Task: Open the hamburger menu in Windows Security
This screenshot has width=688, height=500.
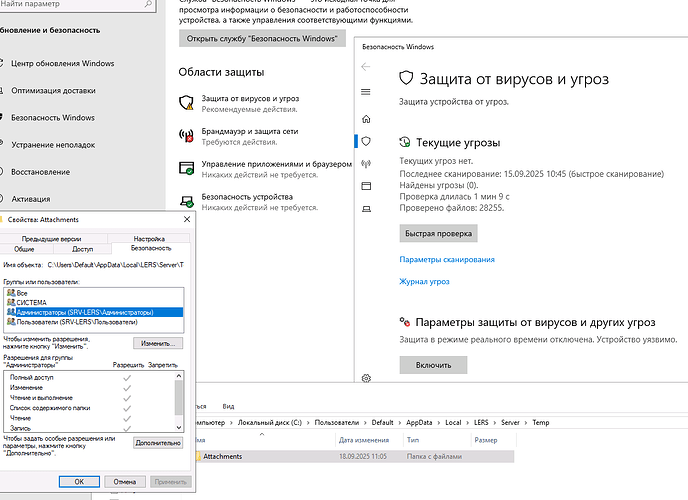Action: coord(366,90)
